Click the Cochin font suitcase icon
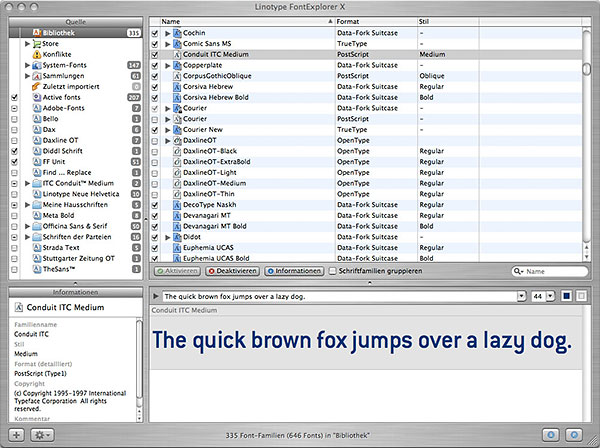This screenshot has width=600, height=448. pyautogui.click(x=177, y=33)
